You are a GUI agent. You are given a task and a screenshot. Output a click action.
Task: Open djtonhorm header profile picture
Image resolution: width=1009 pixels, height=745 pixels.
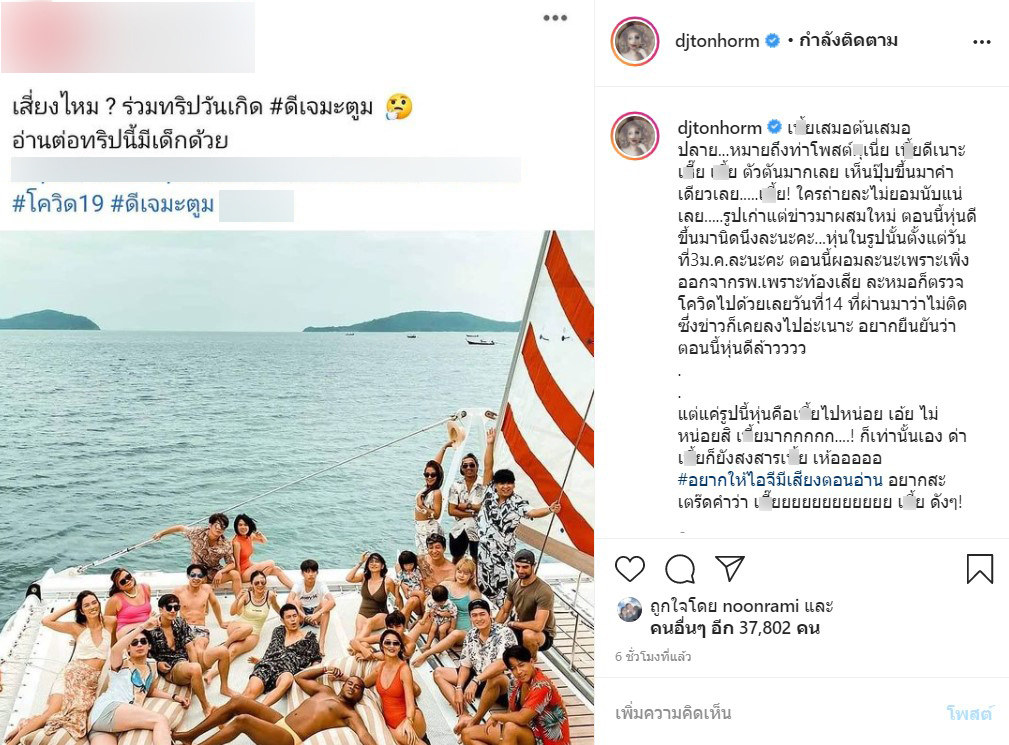pos(634,41)
